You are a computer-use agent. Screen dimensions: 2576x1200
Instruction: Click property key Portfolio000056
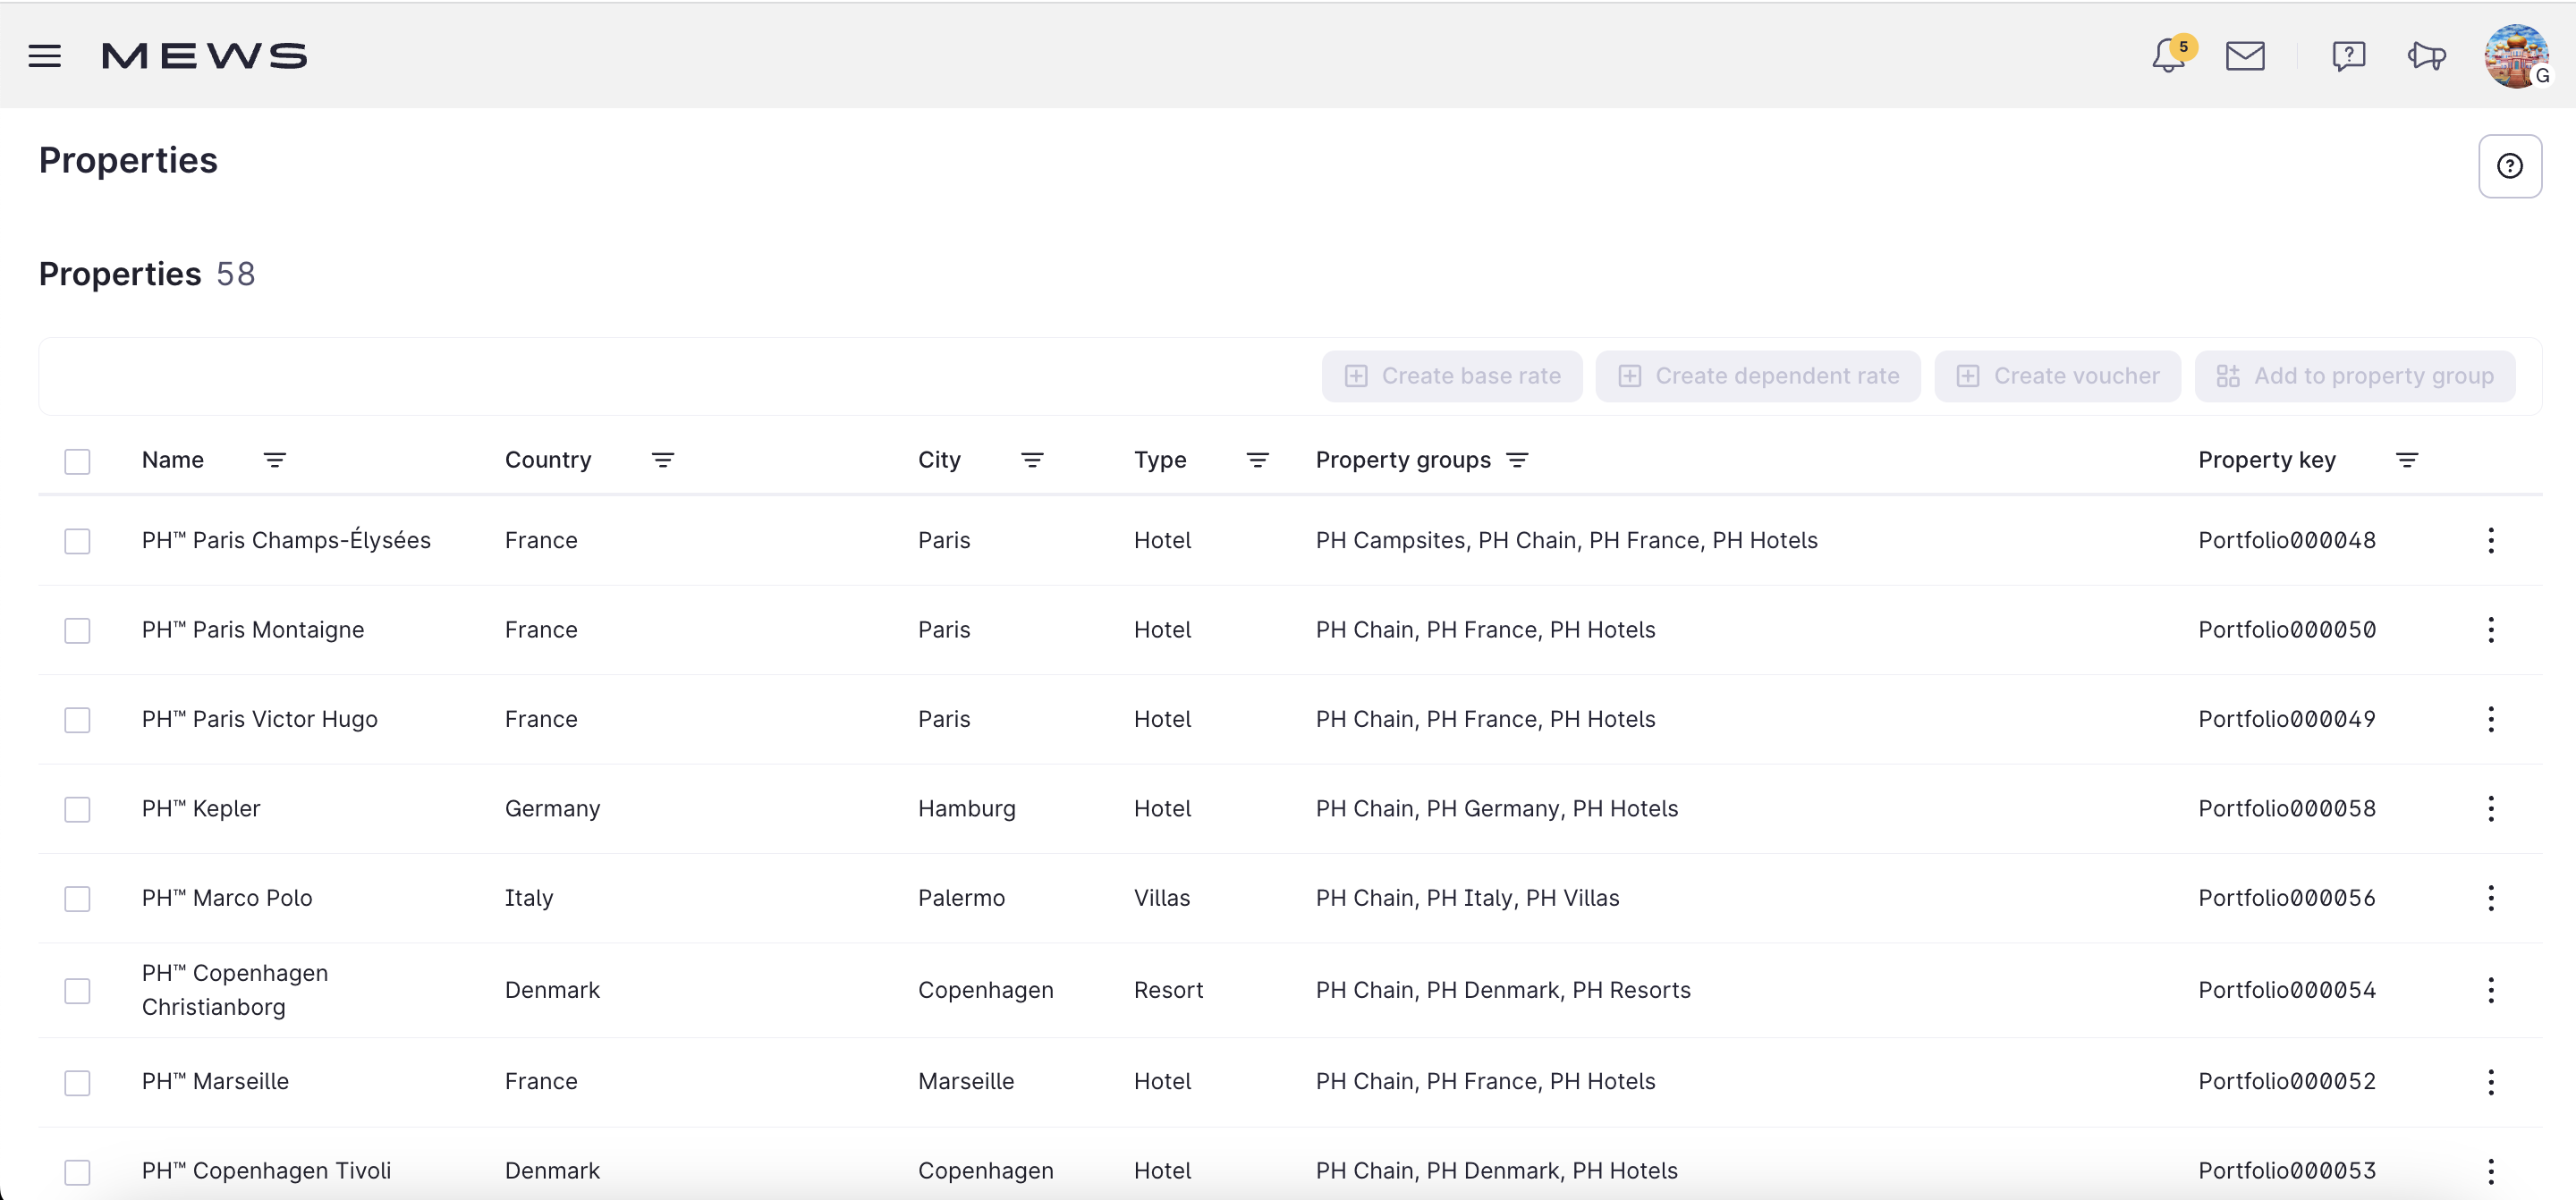coord(2287,898)
